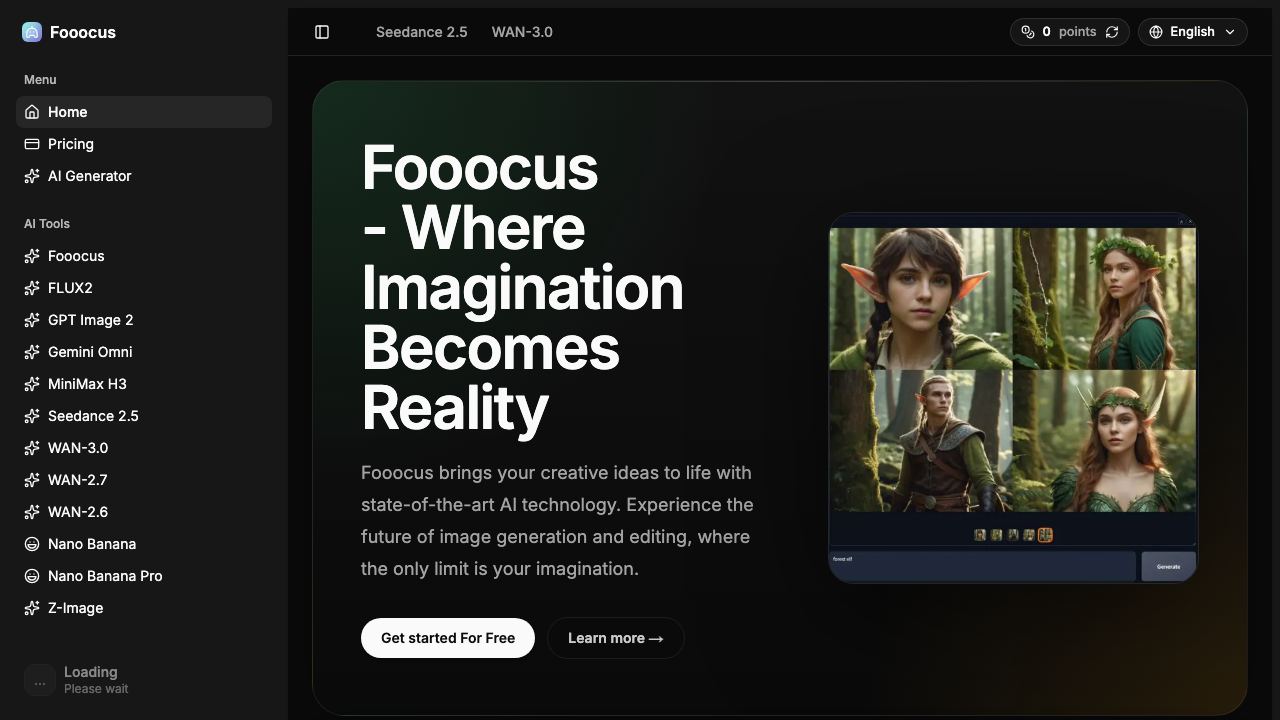Select Nano Banana Pro tool
The image size is (1280, 720).
tap(144, 576)
